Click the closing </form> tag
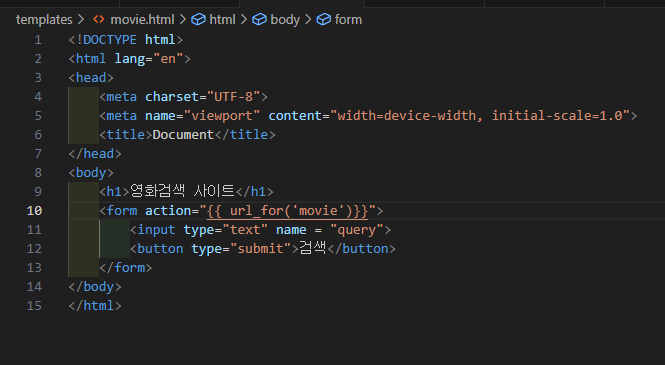The height and width of the screenshot is (365, 665). [126, 267]
